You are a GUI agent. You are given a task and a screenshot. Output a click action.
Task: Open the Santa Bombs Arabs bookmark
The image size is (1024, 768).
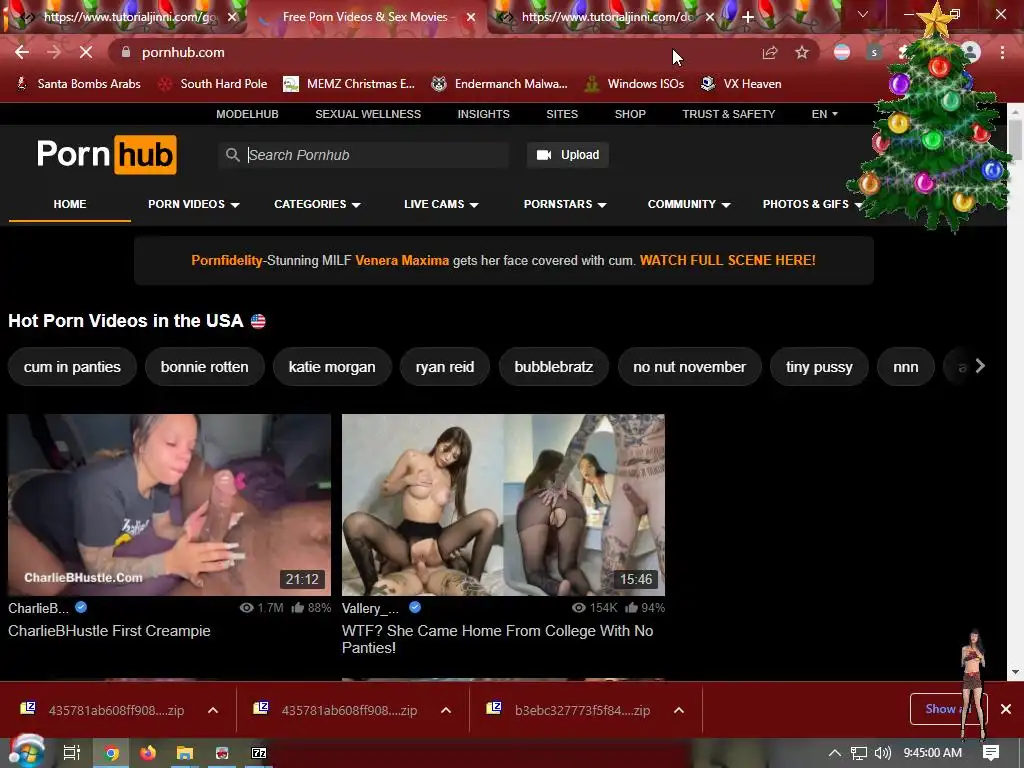pos(78,84)
